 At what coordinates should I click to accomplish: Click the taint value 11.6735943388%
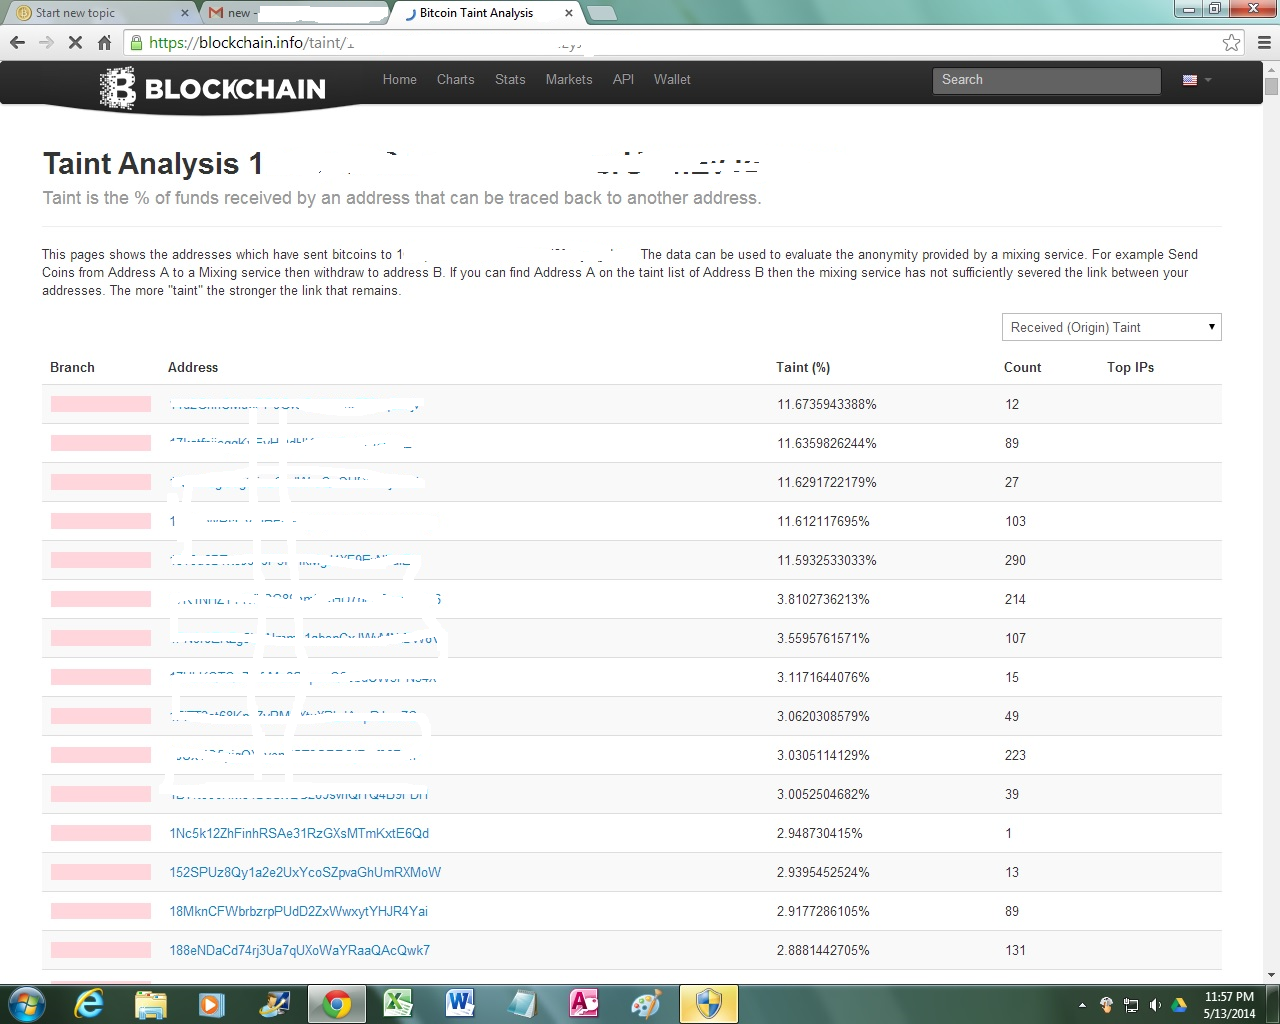tap(827, 404)
